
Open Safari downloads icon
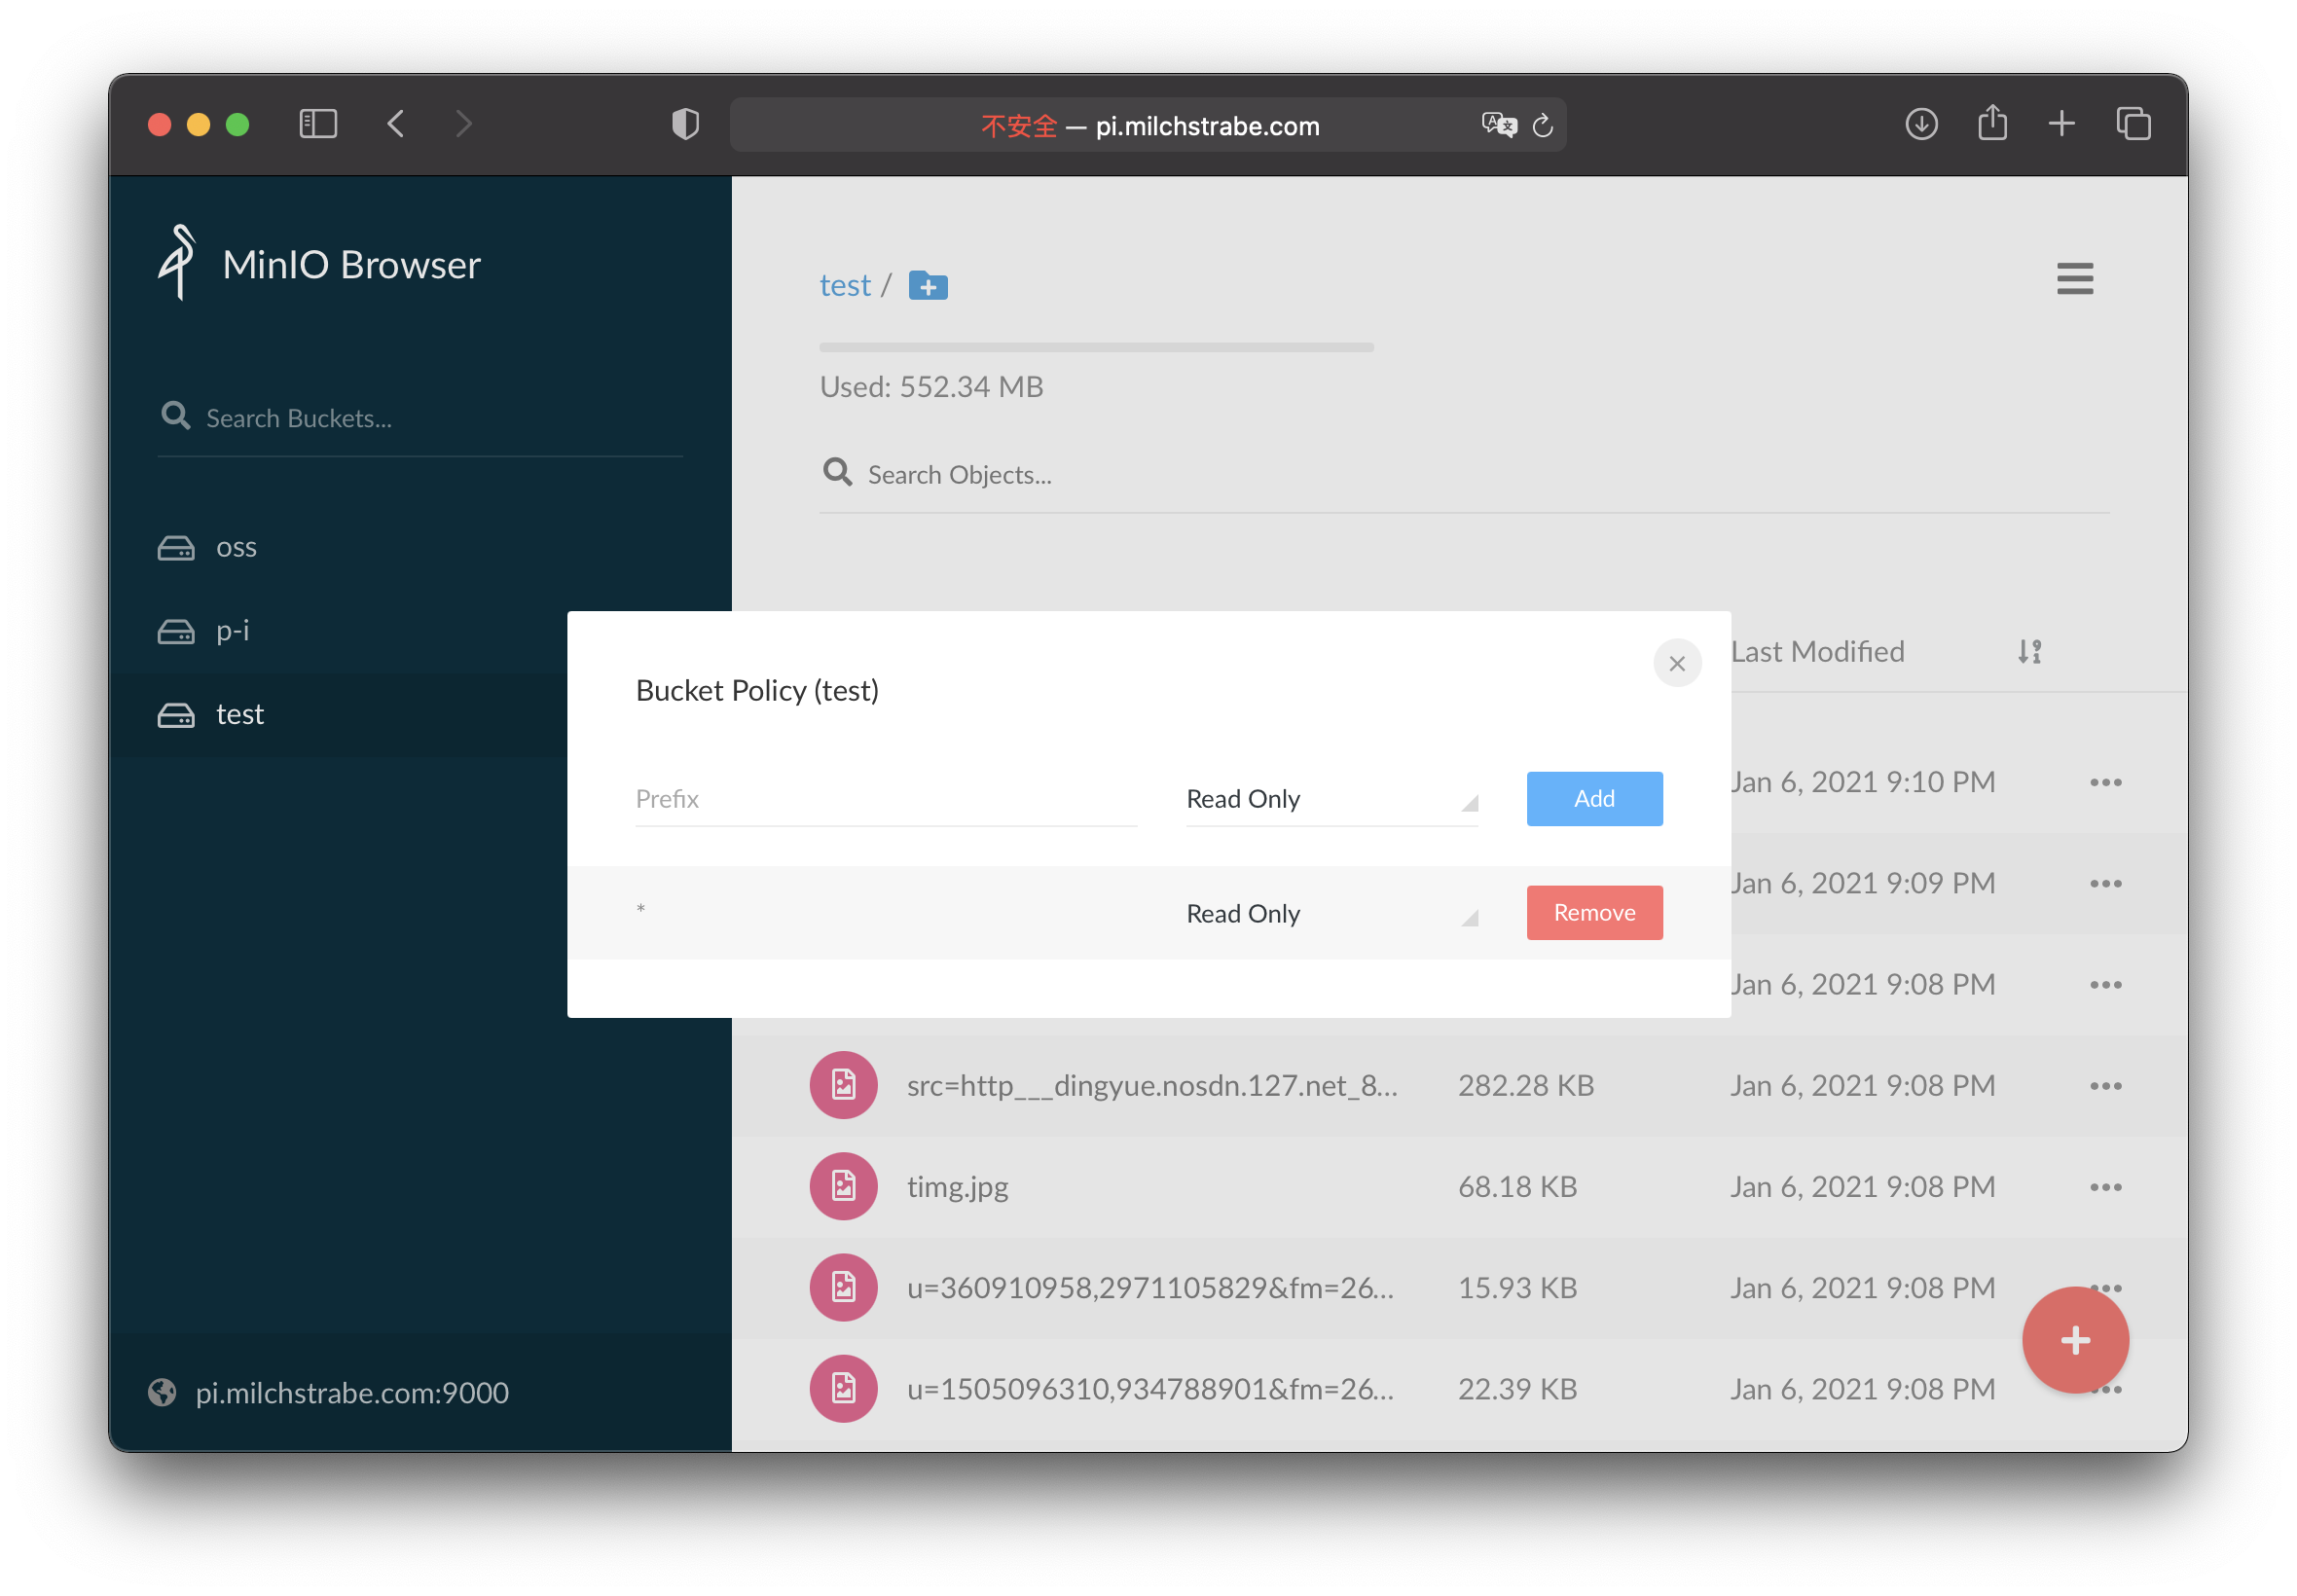tap(1920, 124)
